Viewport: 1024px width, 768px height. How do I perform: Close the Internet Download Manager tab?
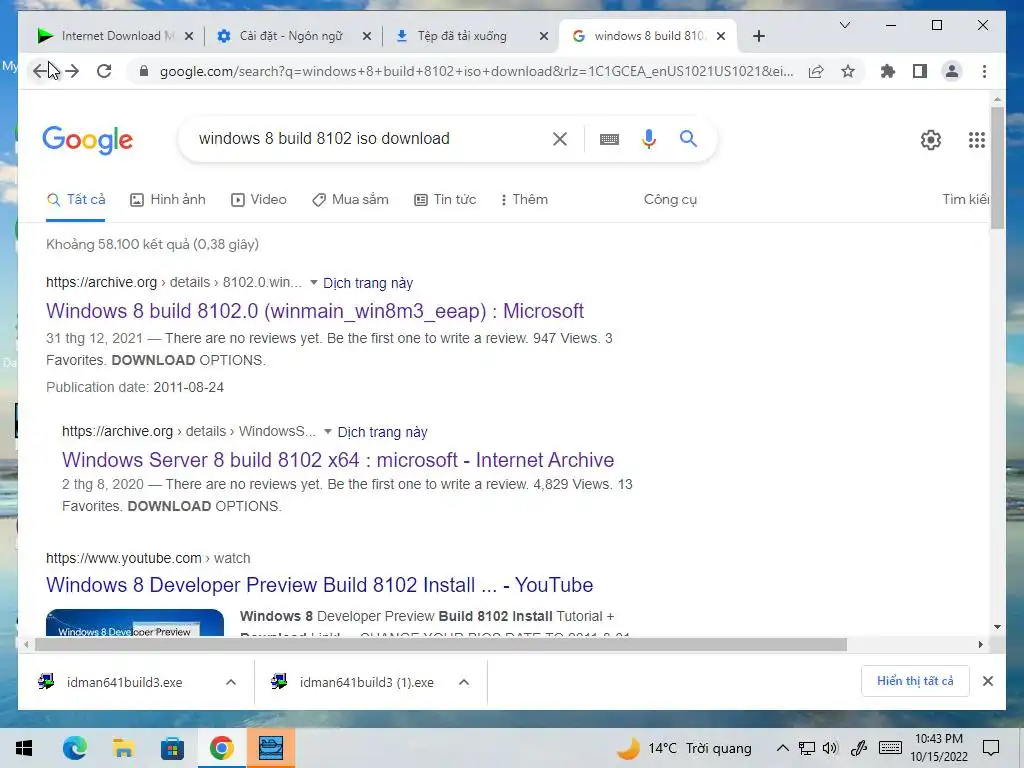tap(189, 36)
